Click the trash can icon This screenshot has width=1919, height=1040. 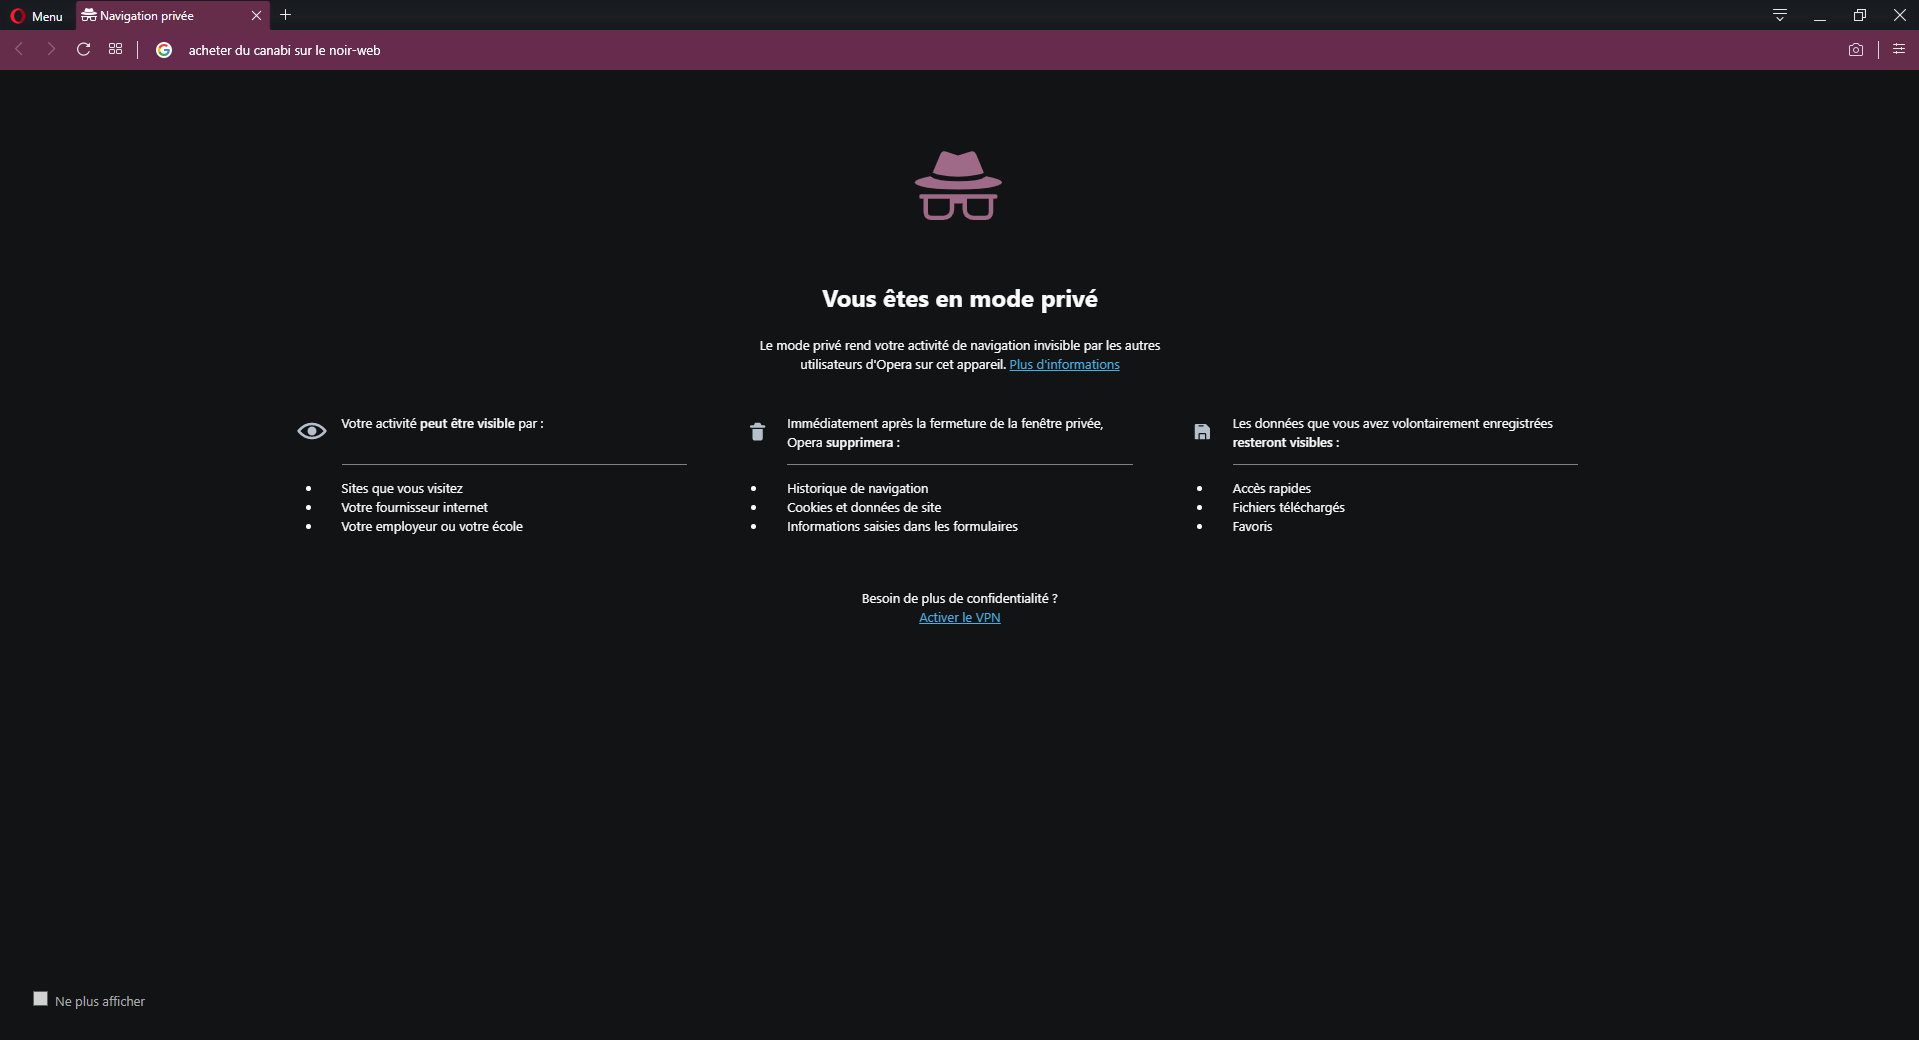[x=757, y=432]
